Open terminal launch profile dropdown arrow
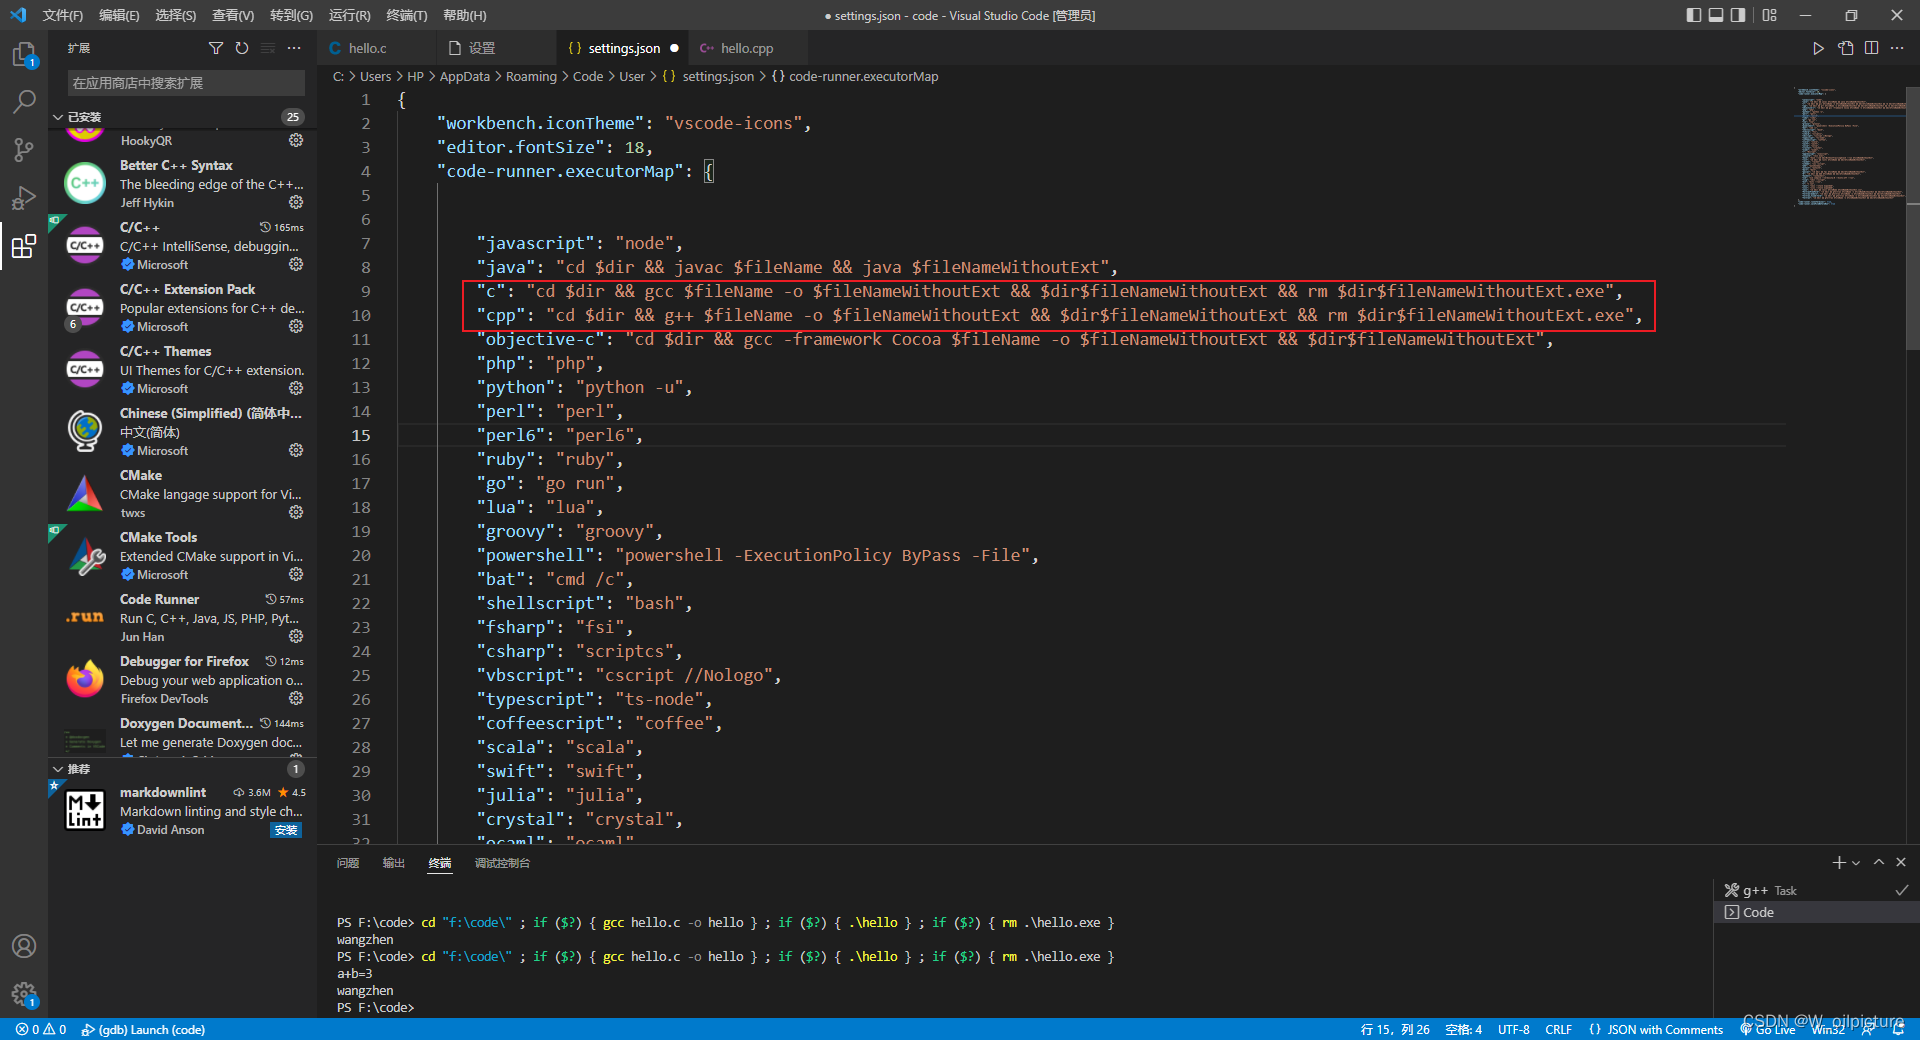1920x1040 pixels. tap(1857, 863)
